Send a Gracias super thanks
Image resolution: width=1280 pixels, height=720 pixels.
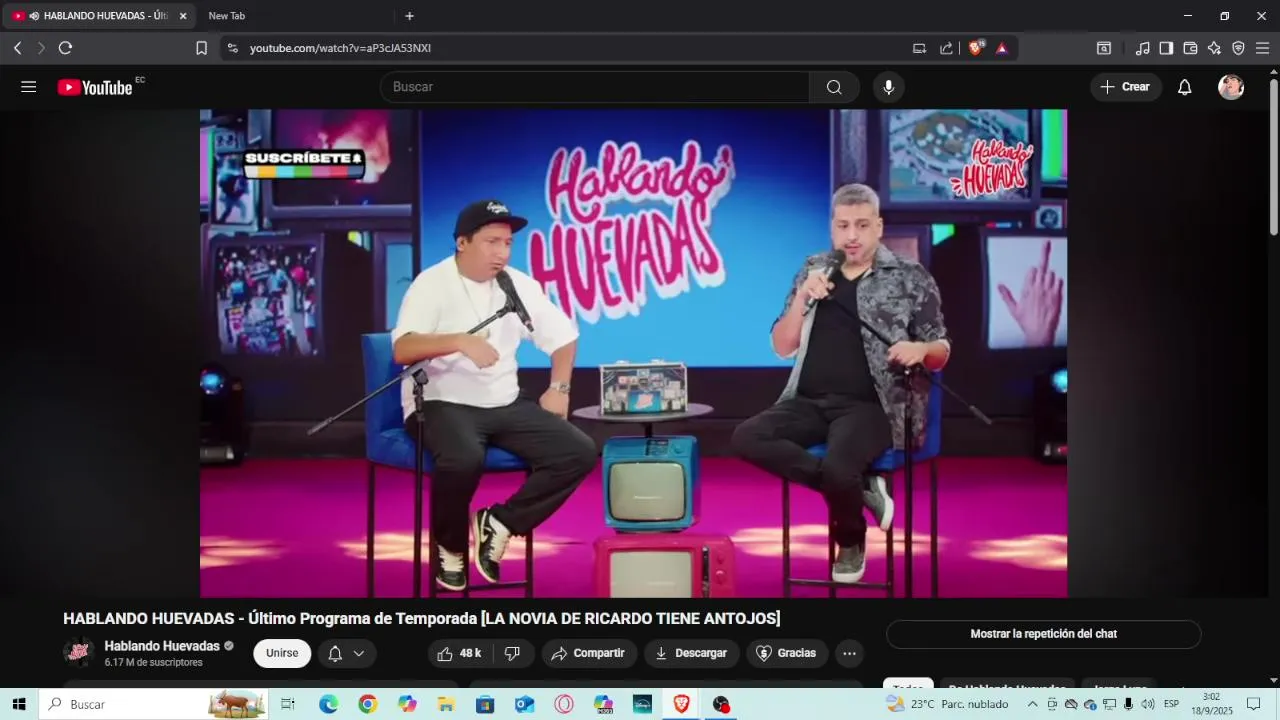[787, 653]
